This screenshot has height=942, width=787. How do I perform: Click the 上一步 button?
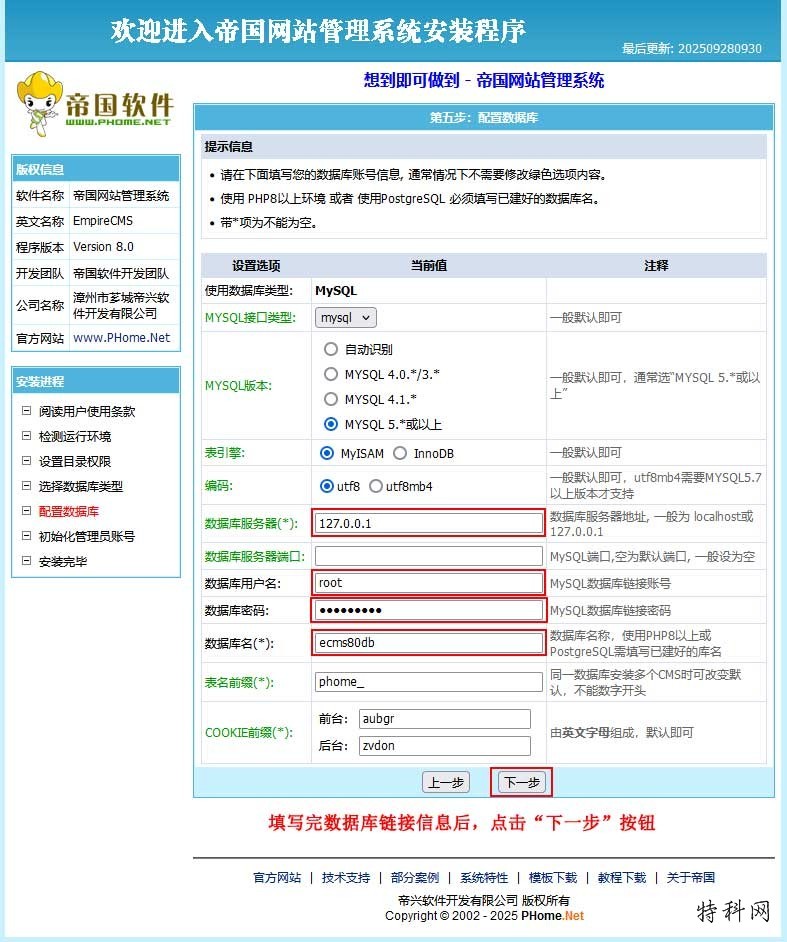(x=446, y=783)
